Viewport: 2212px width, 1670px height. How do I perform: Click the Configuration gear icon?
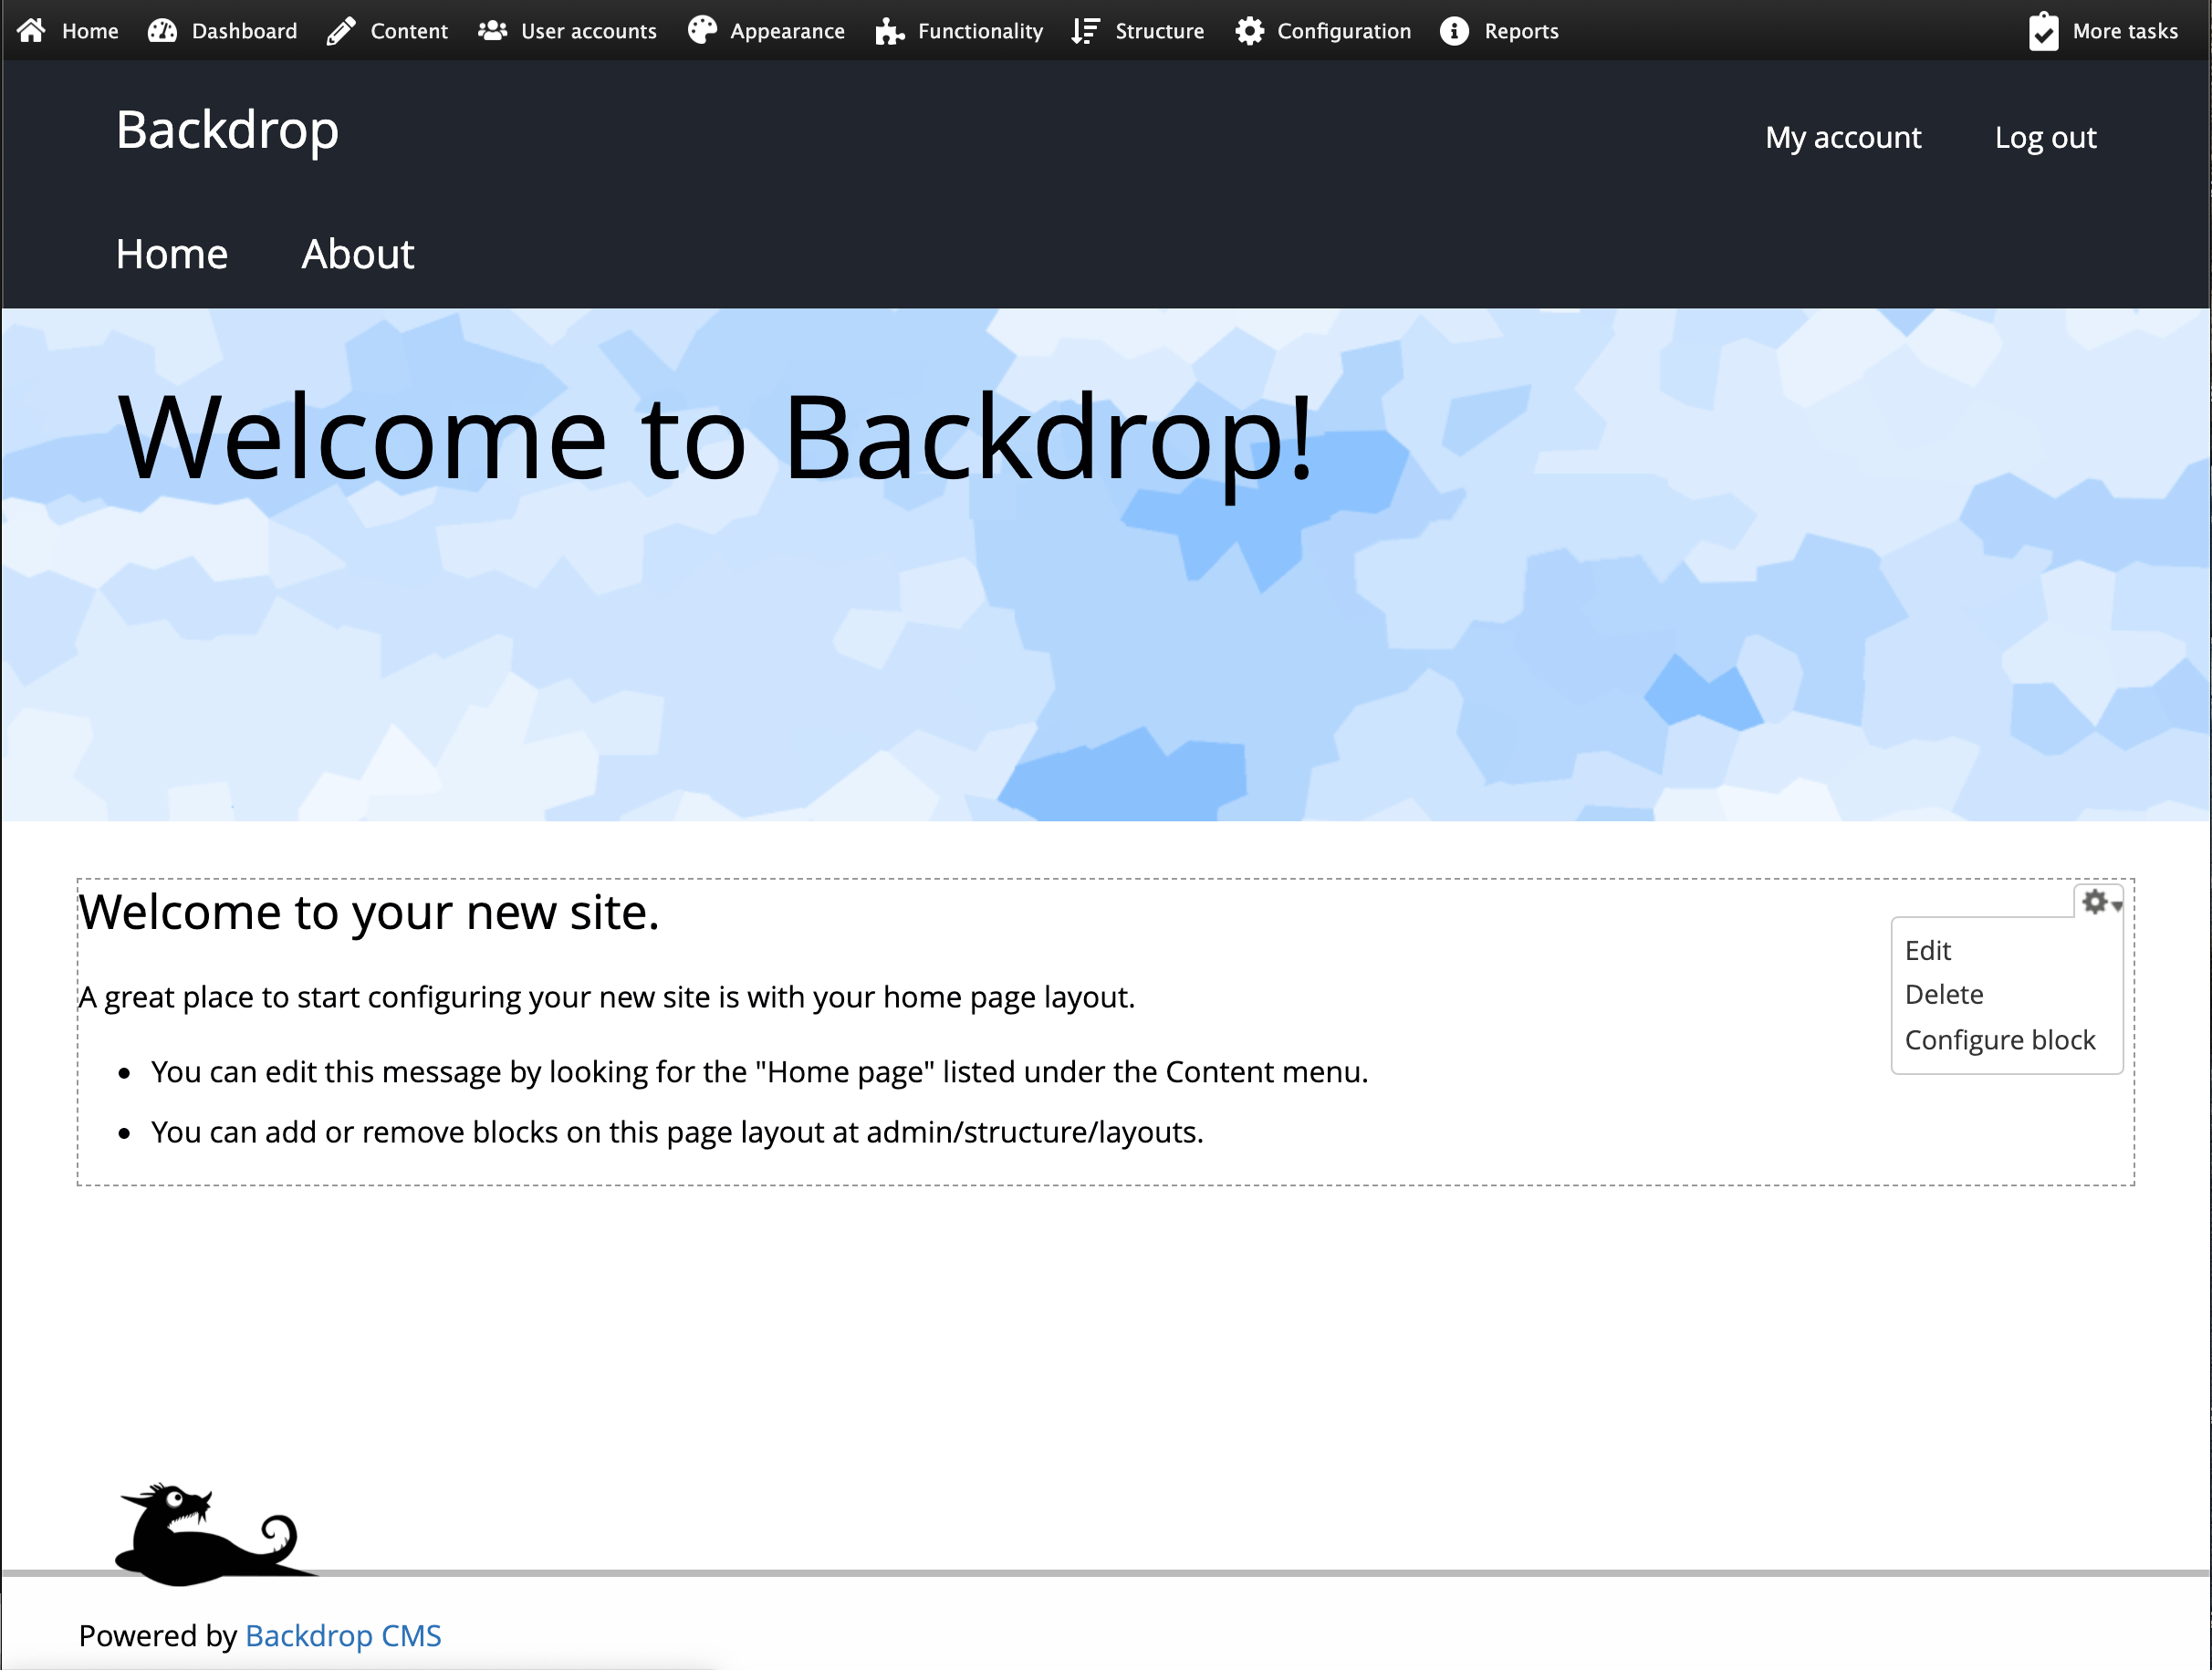pyautogui.click(x=1249, y=31)
